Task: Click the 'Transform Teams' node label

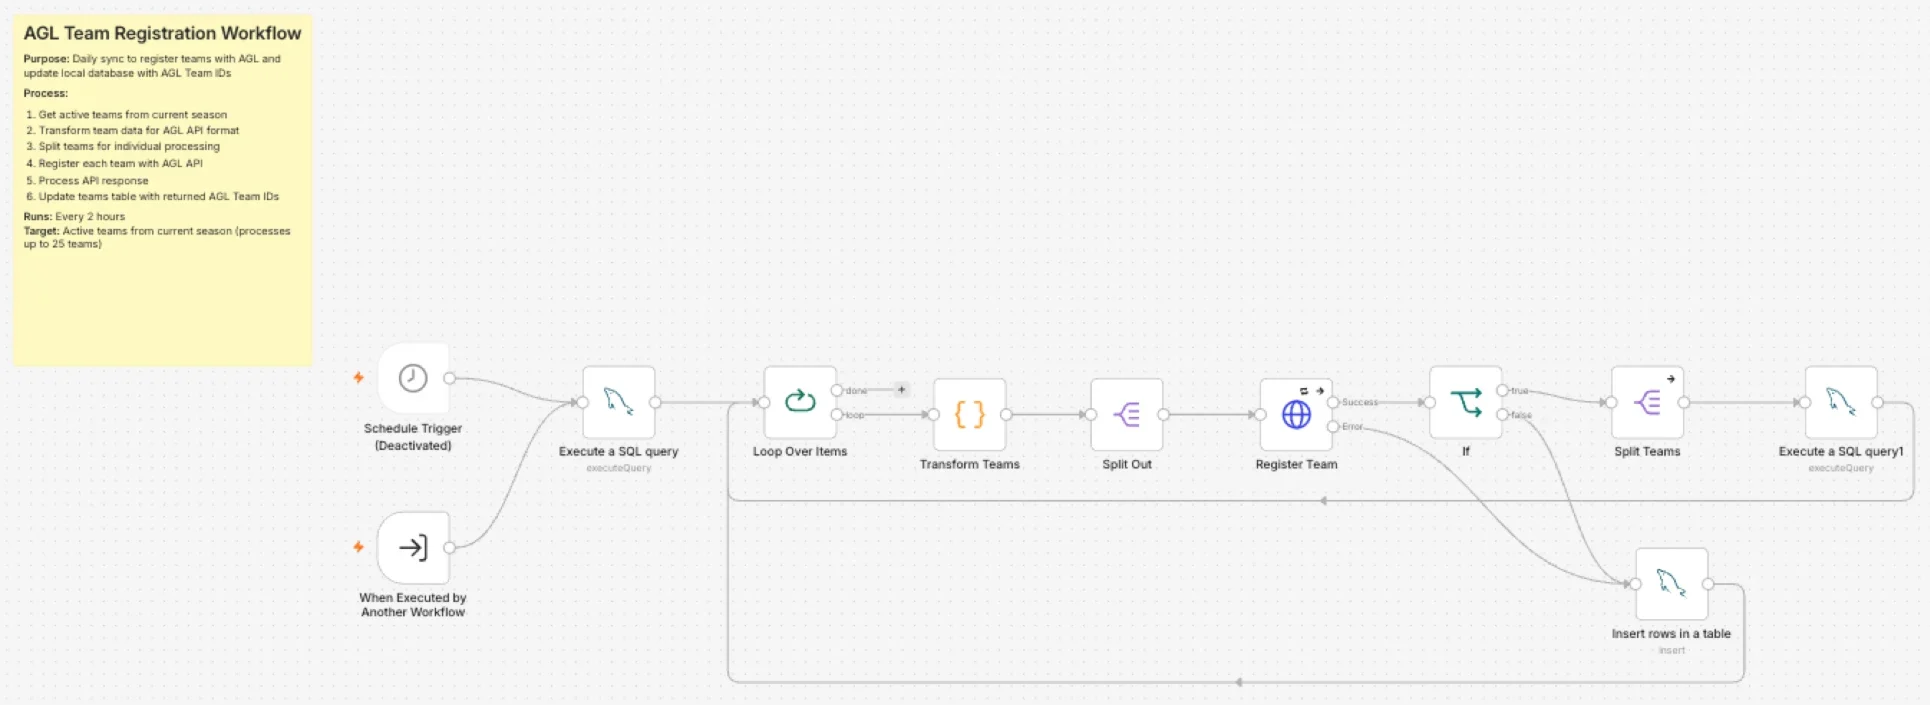Action: (970, 464)
